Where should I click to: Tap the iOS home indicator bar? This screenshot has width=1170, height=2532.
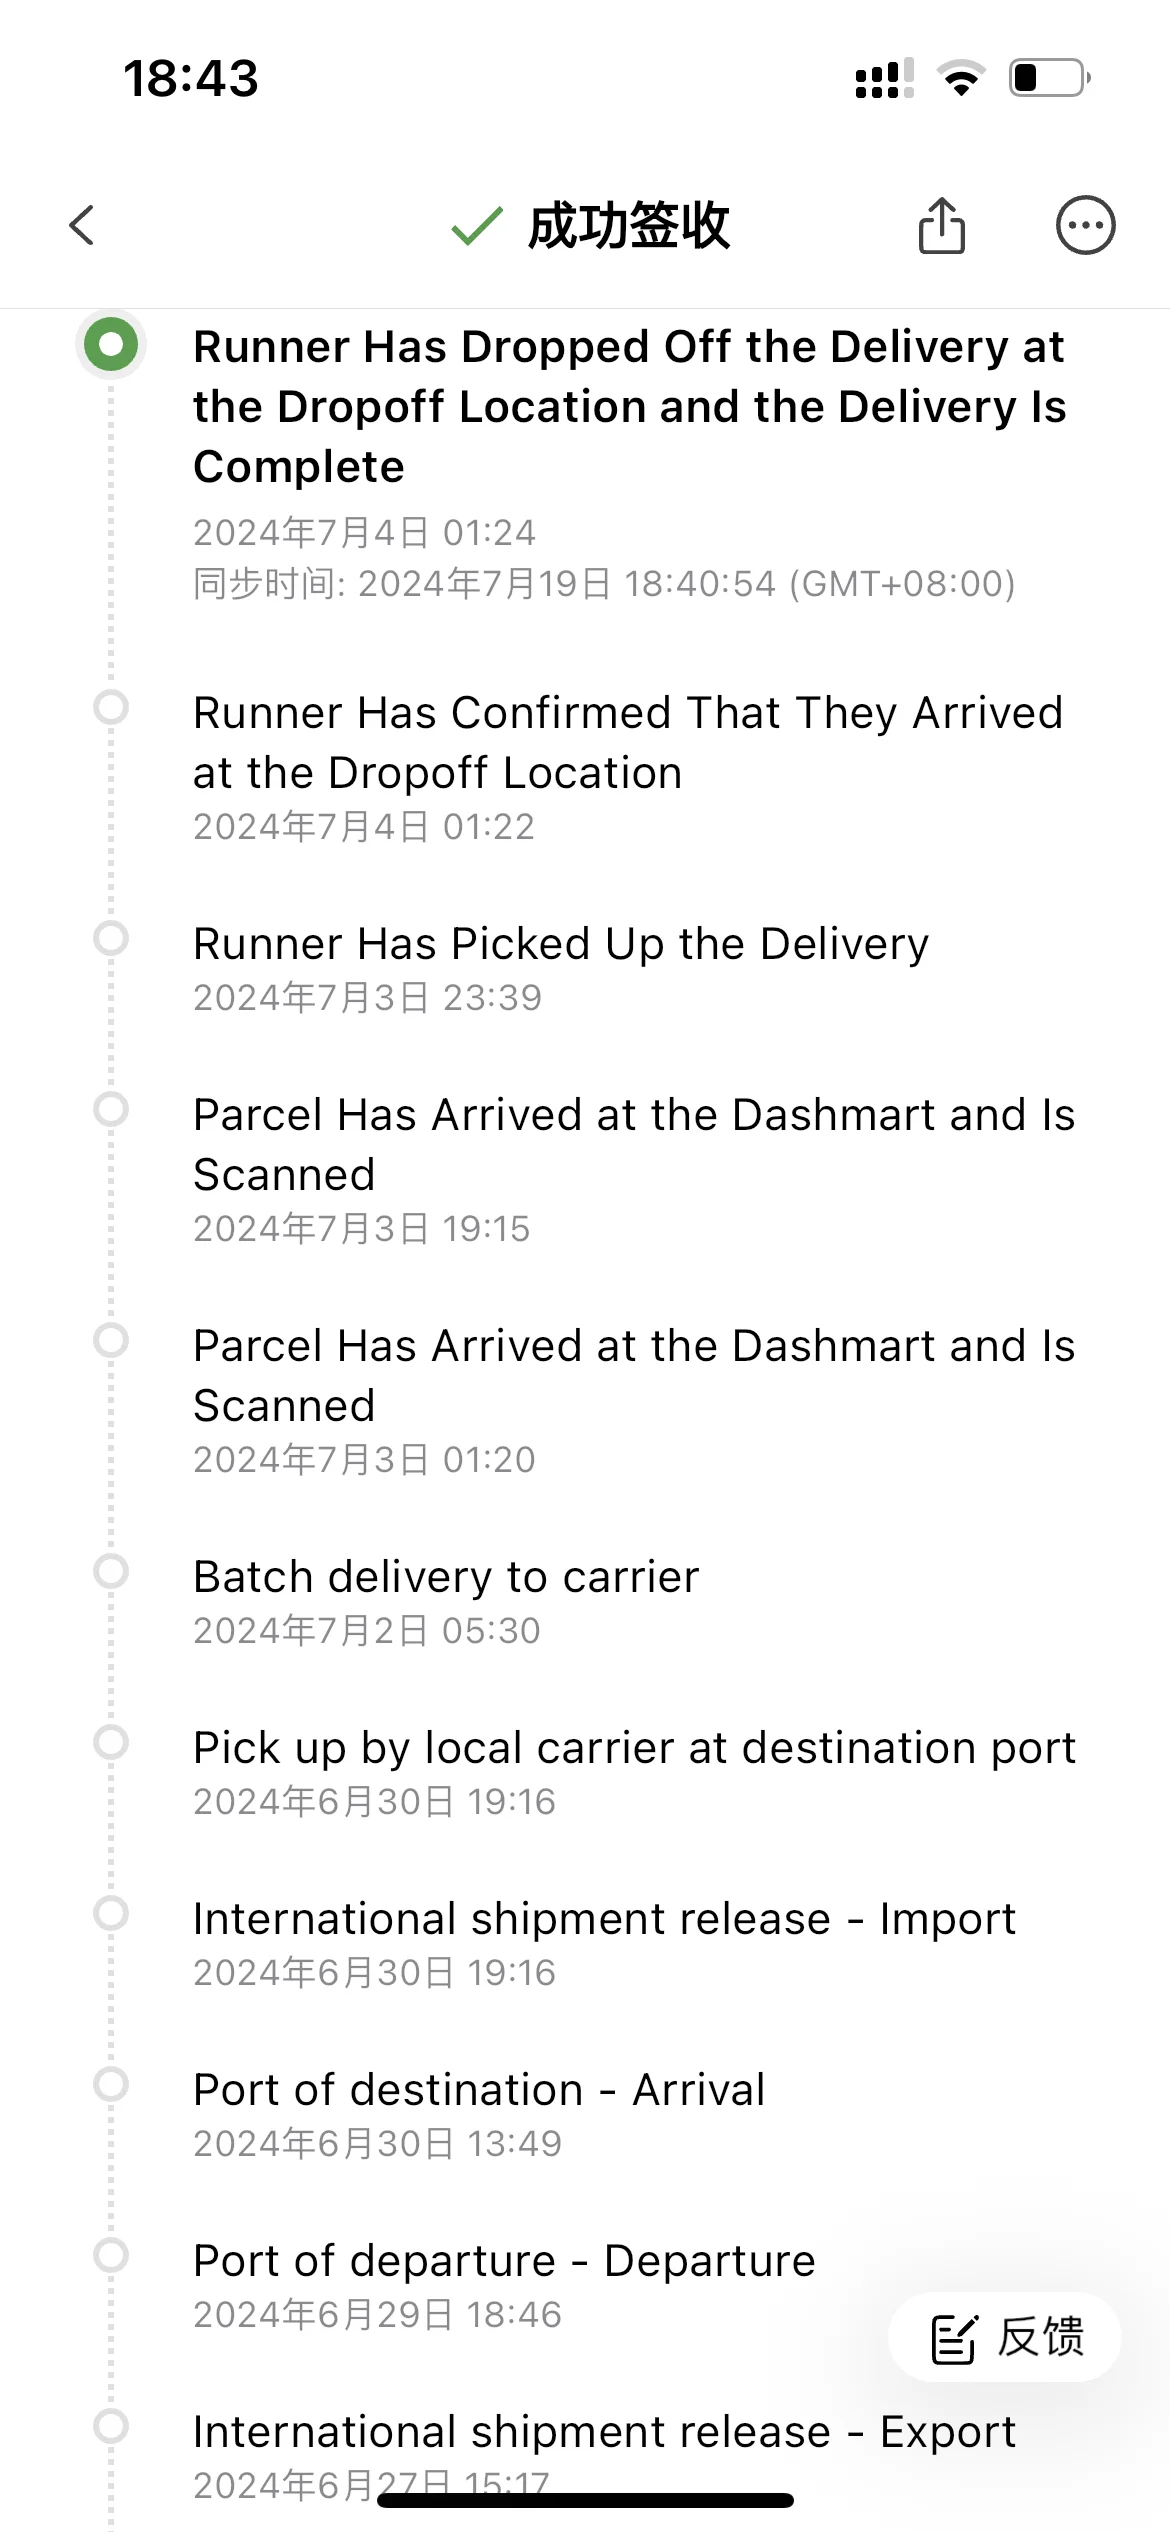click(585, 2500)
